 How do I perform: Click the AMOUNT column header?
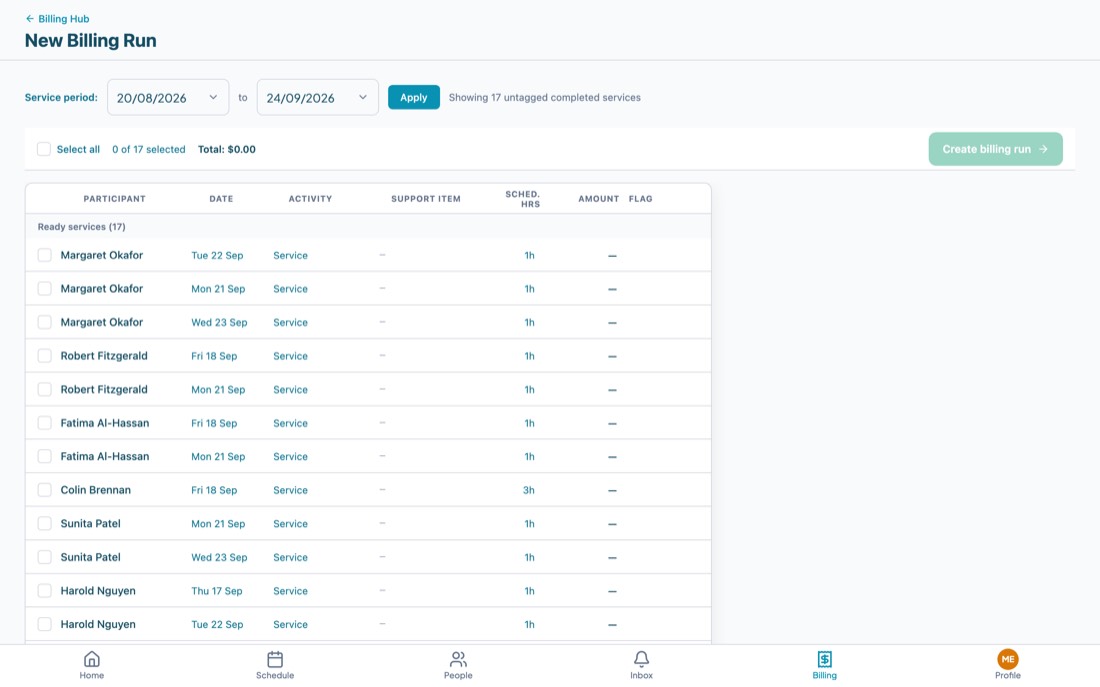[x=598, y=199]
